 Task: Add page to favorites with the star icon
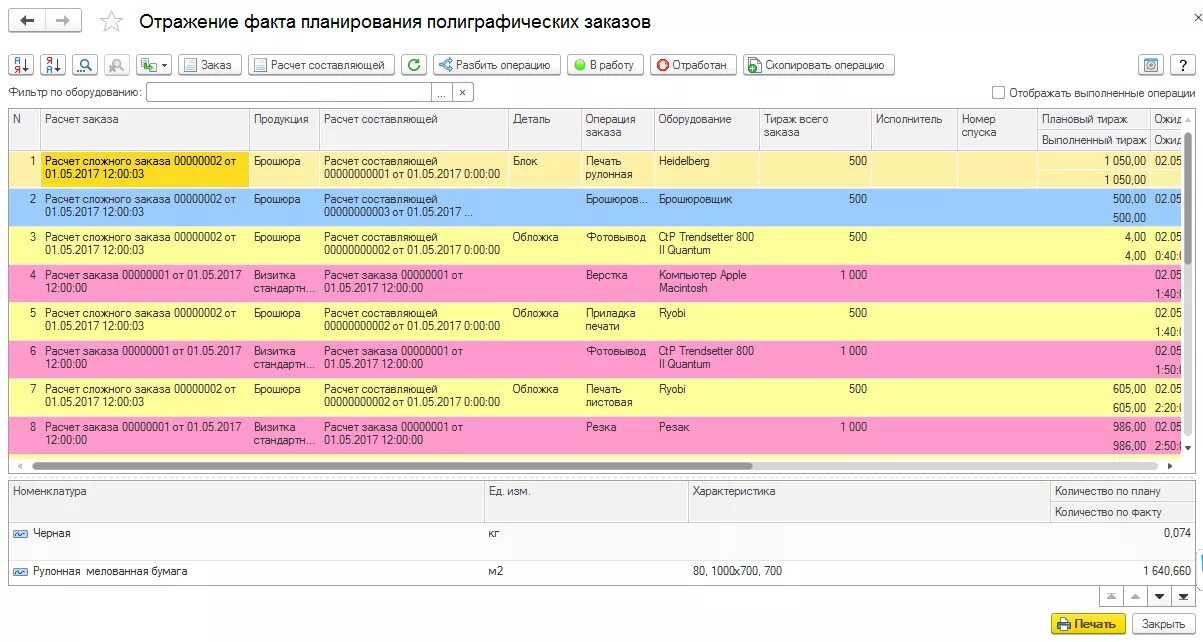[x=112, y=22]
